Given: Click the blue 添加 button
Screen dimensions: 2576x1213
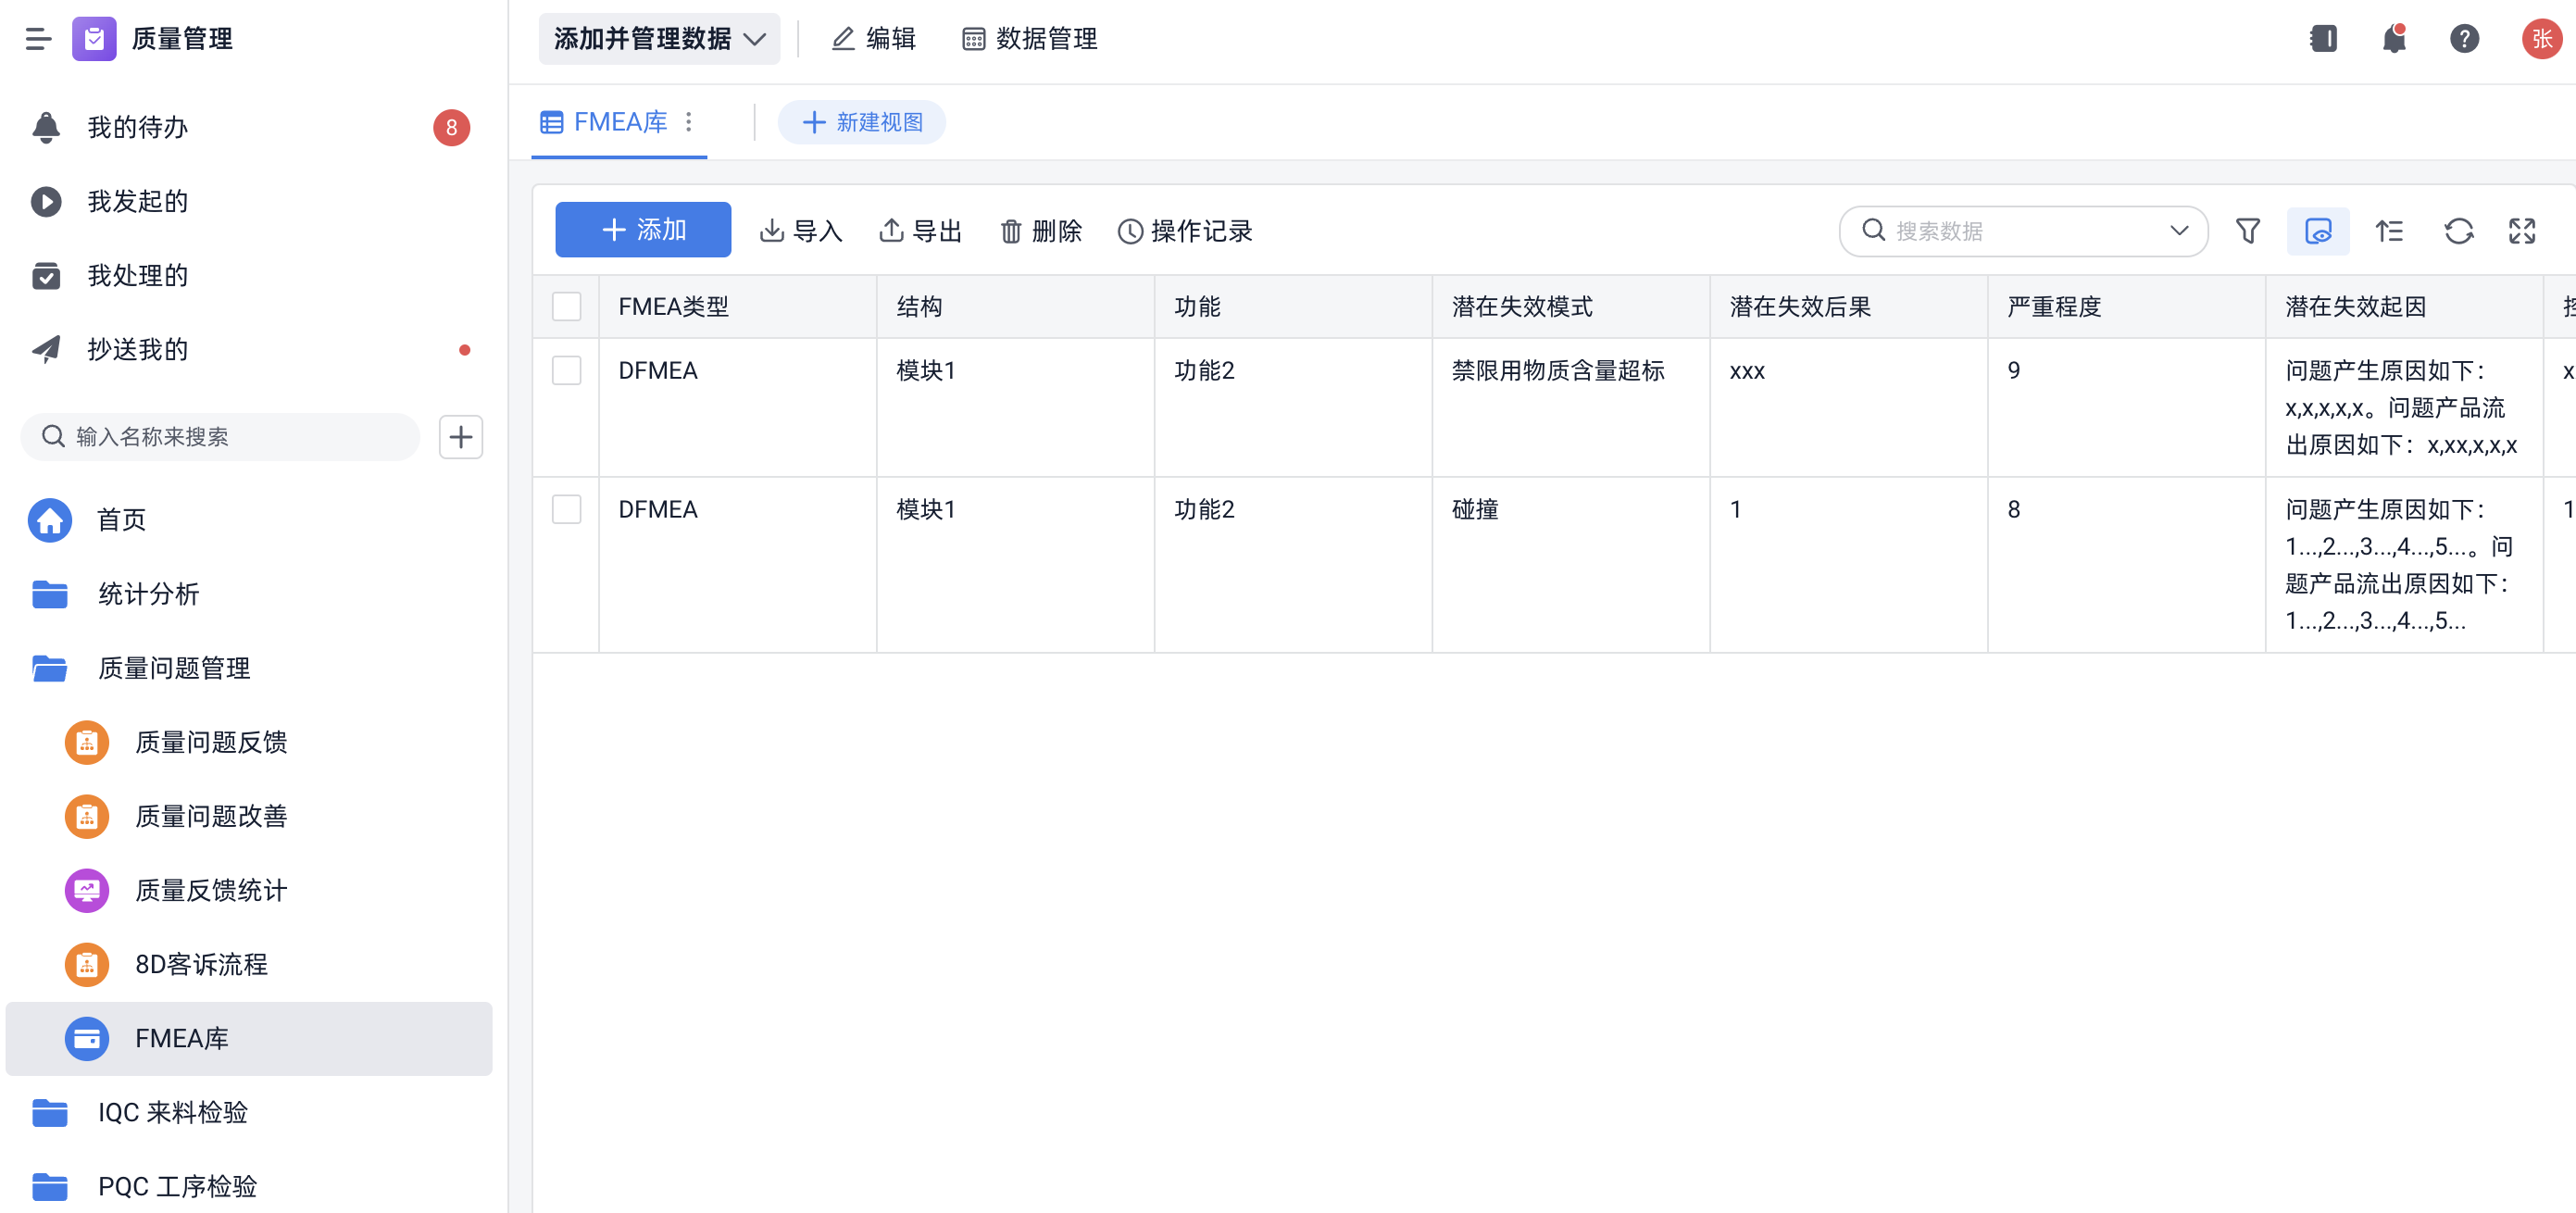Looking at the screenshot, I should [x=642, y=230].
